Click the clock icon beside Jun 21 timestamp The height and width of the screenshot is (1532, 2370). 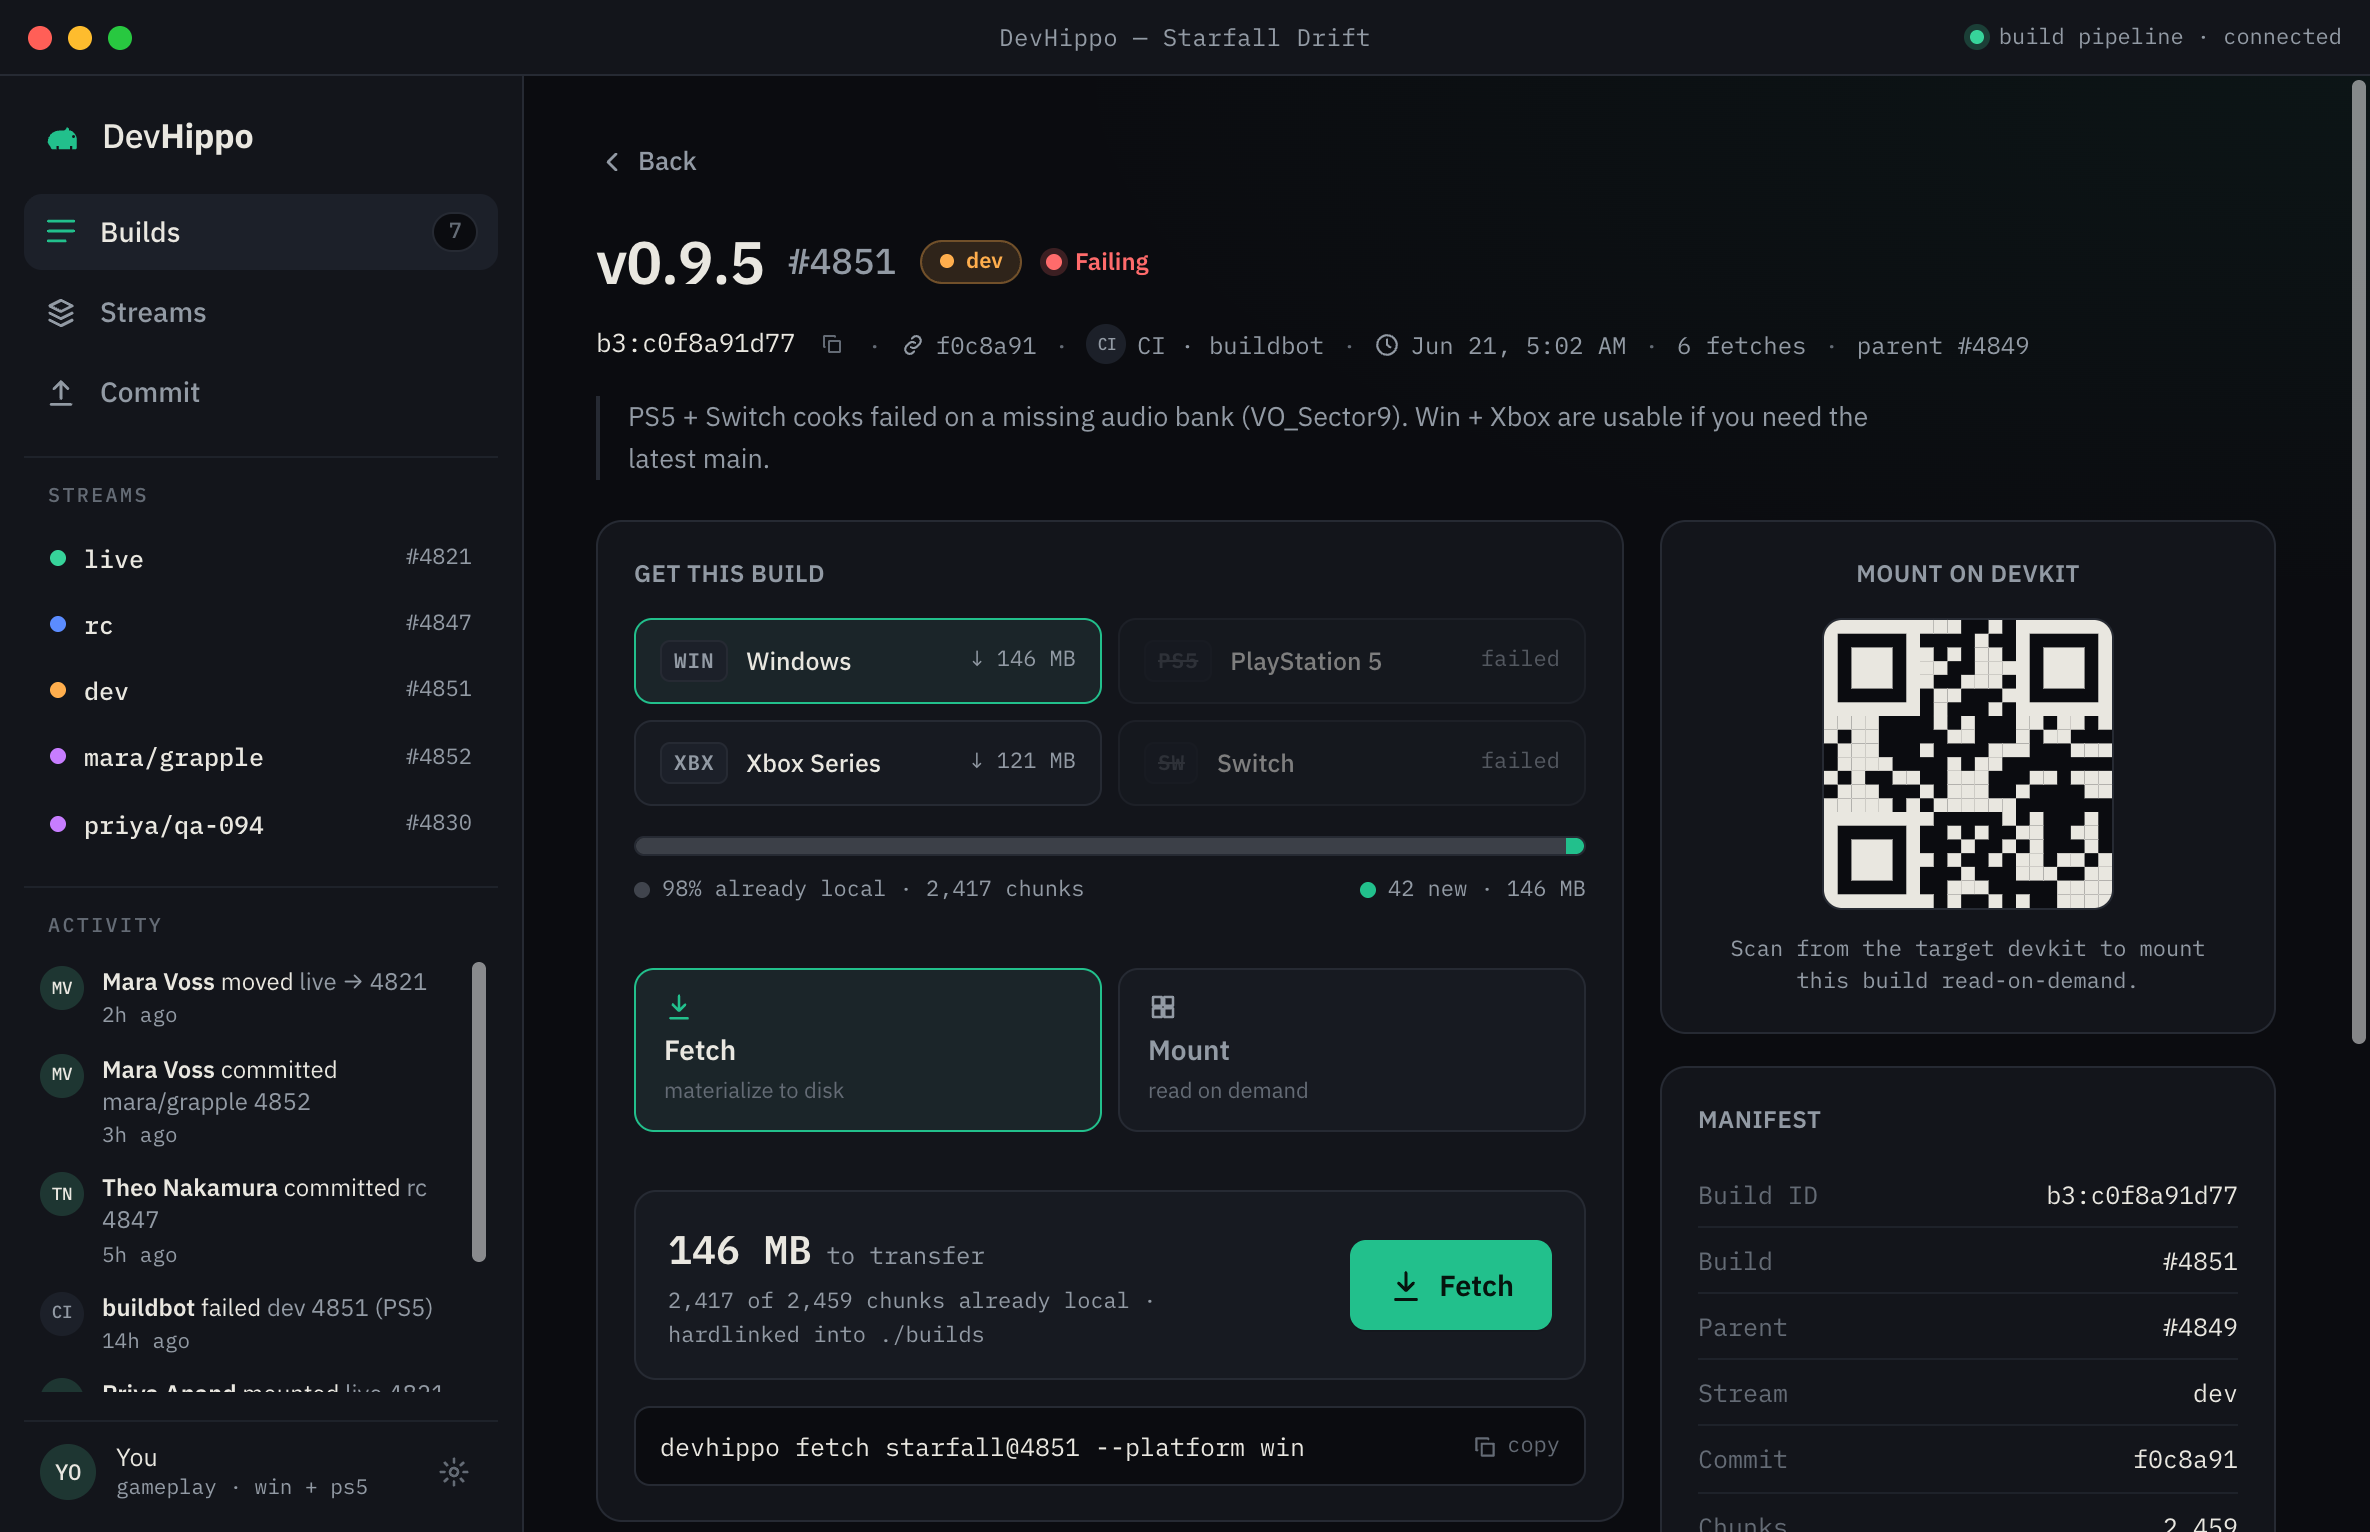point(1387,345)
